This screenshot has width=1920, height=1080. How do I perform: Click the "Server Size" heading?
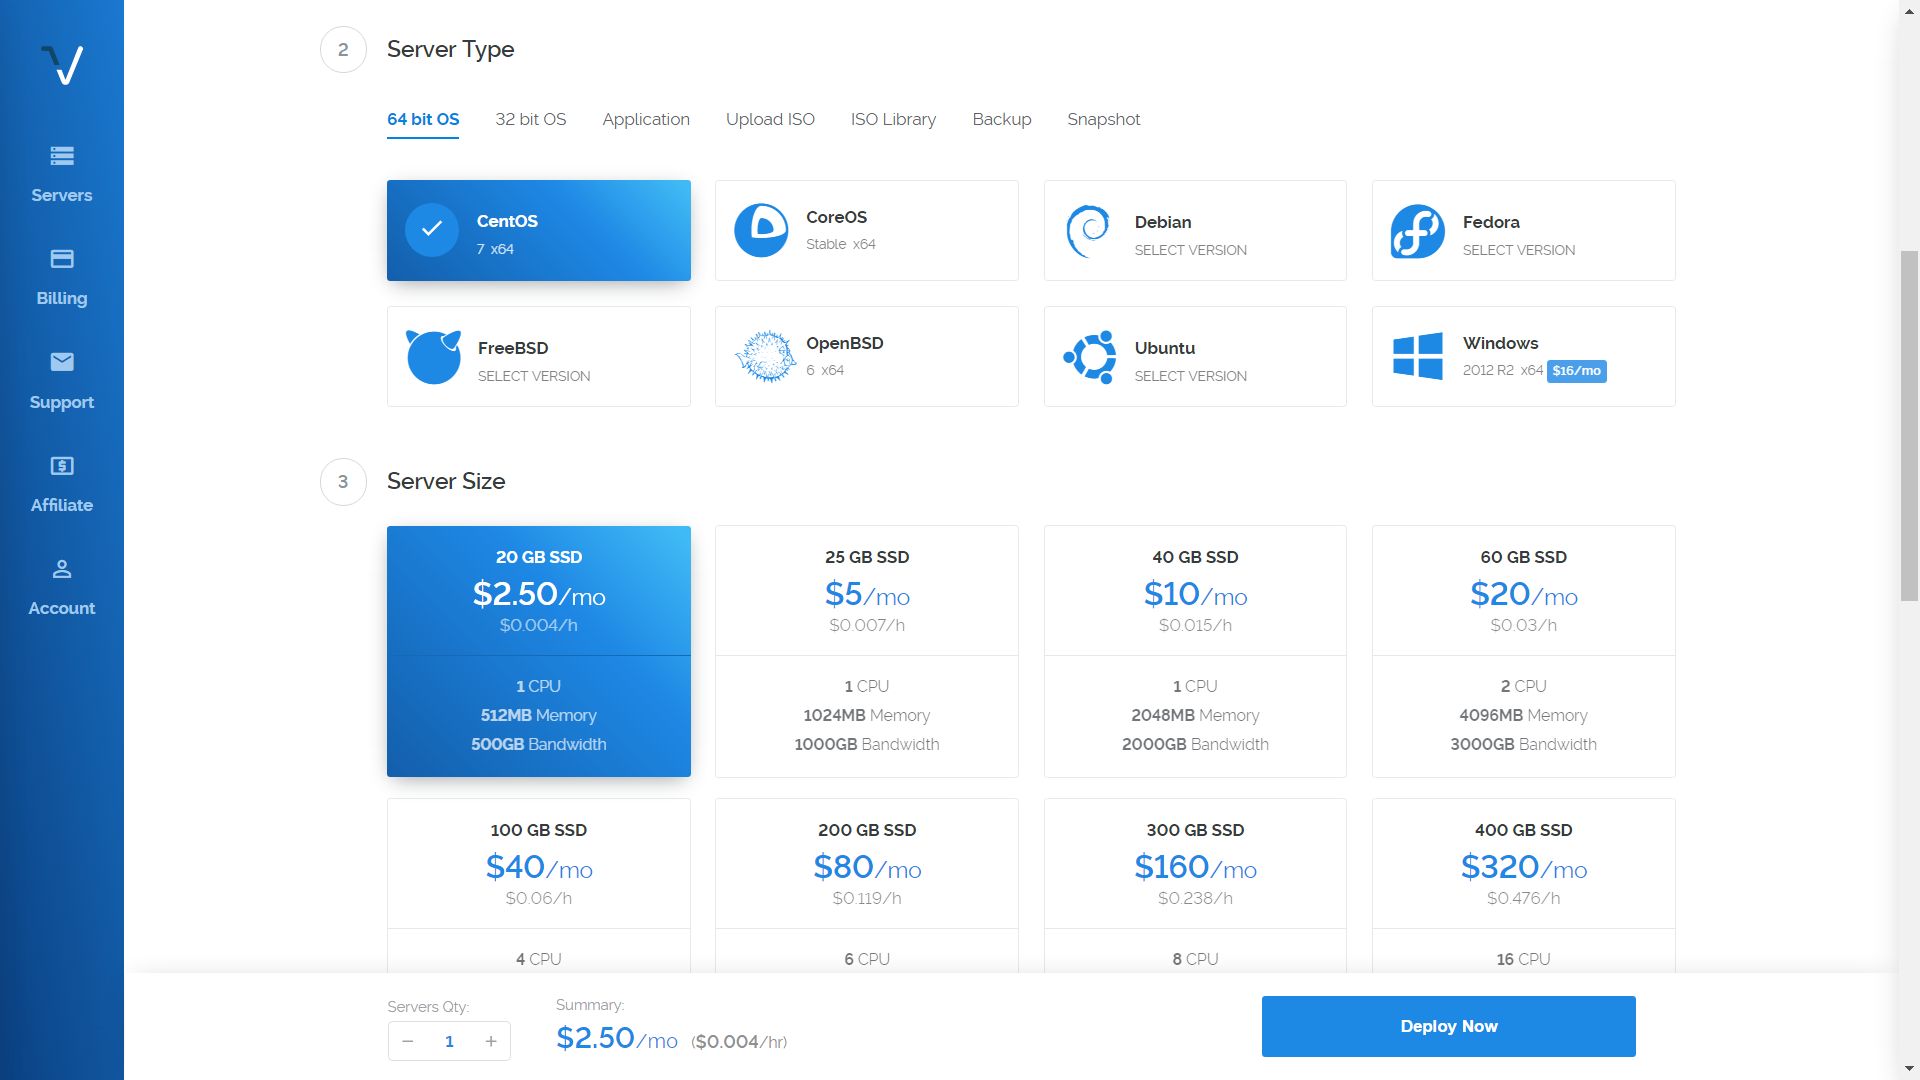tap(446, 481)
